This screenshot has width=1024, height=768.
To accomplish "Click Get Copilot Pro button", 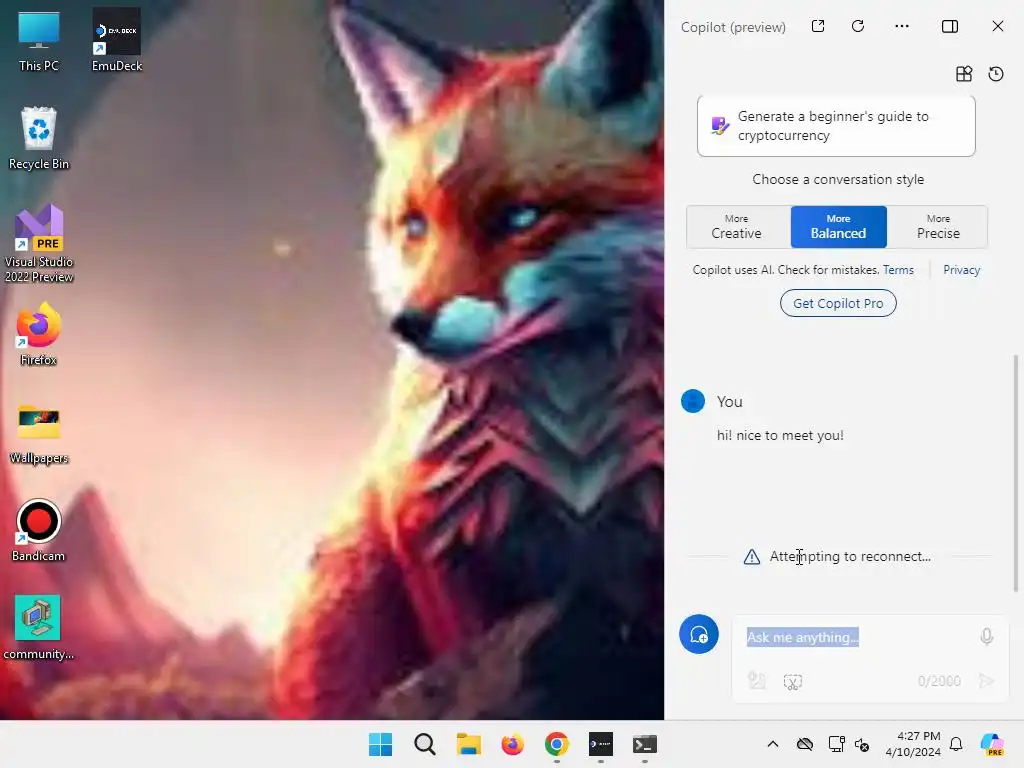I will click(838, 303).
